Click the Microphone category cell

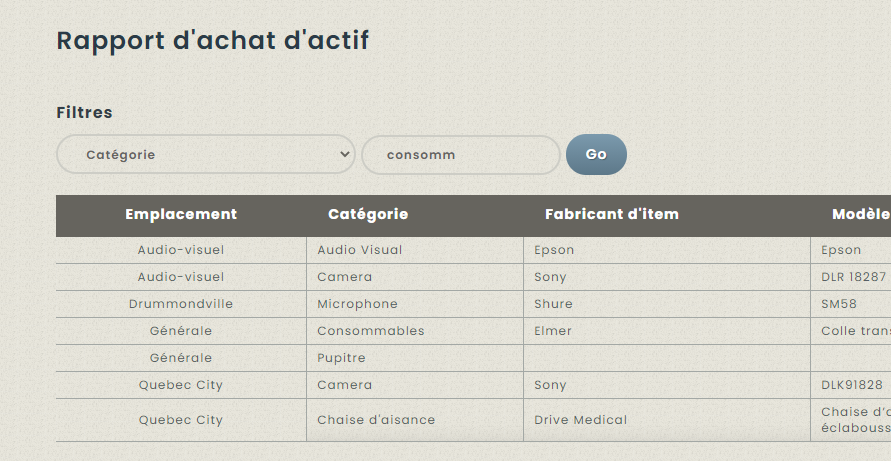(x=357, y=304)
